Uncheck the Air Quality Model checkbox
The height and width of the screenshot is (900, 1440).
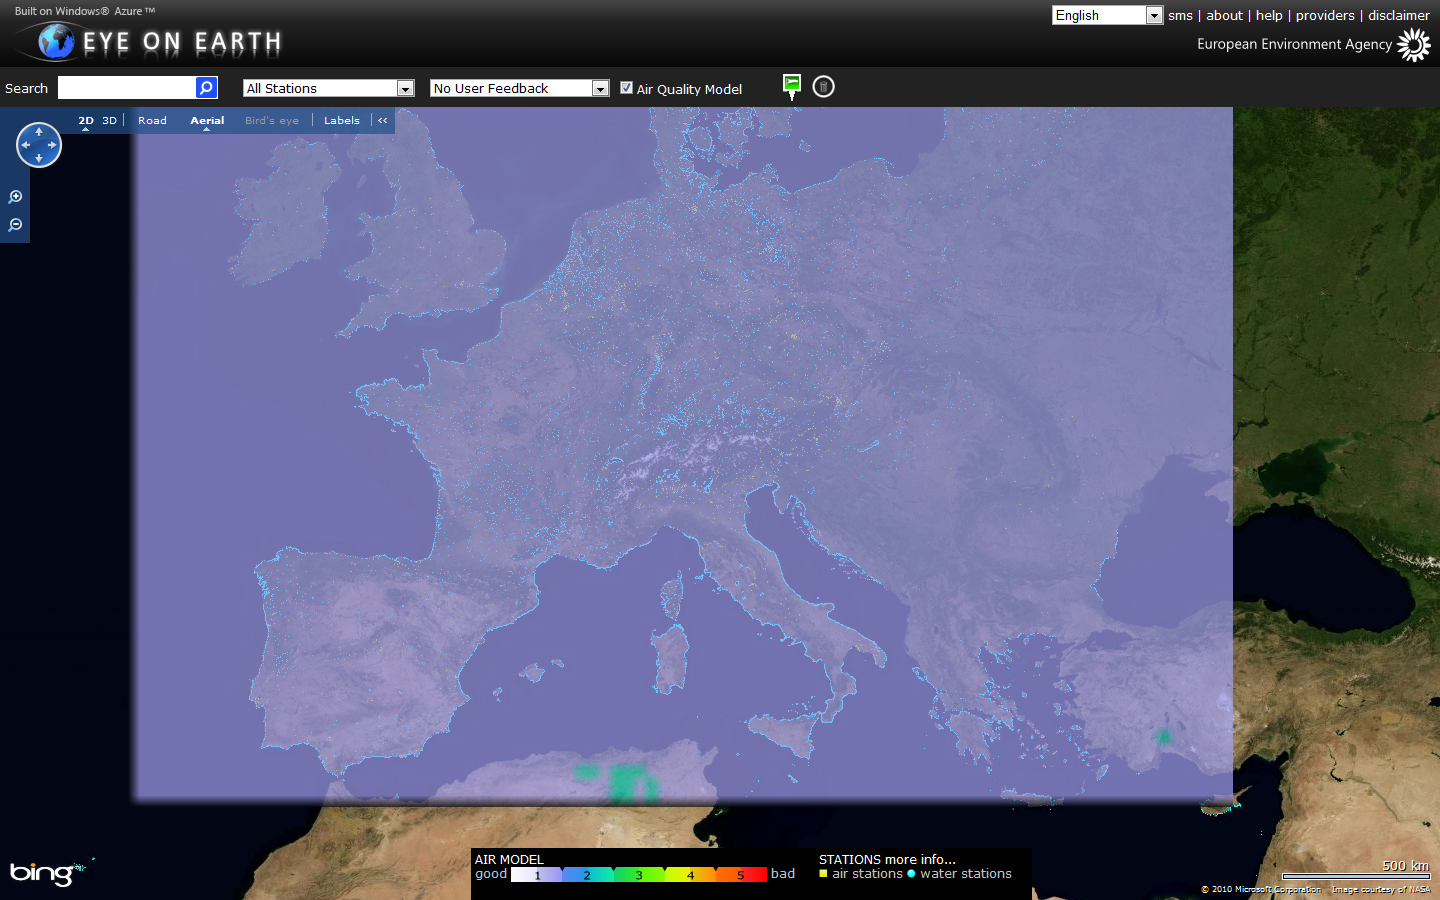[626, 88]
